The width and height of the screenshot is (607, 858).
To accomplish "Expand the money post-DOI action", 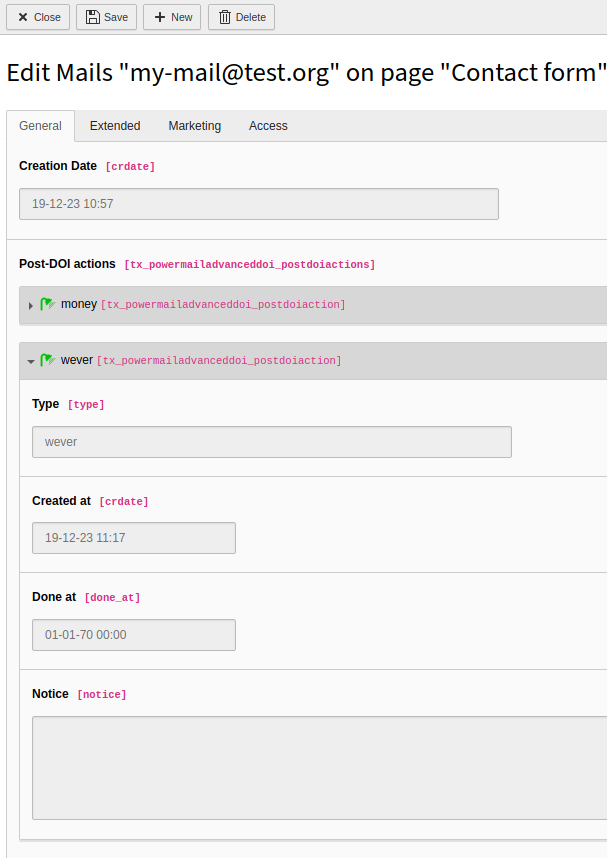I will tap(31, 305).
